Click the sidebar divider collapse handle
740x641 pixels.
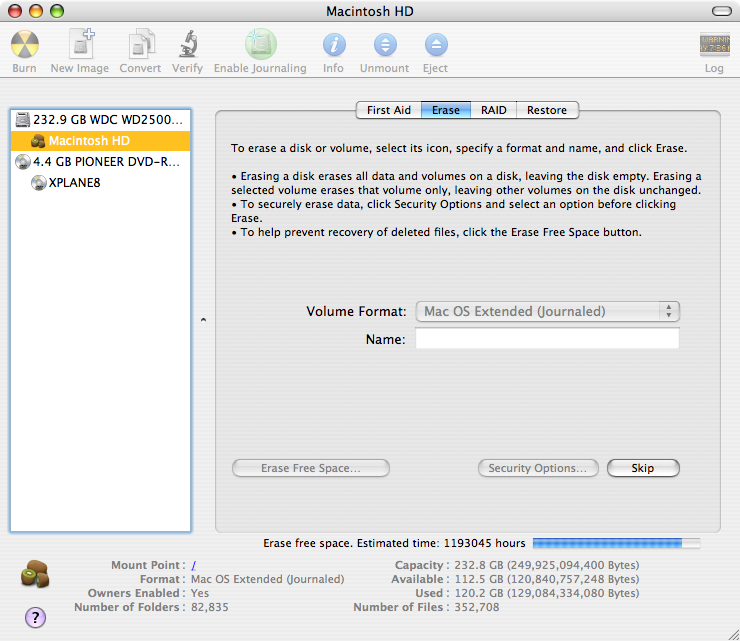point(203,320)
